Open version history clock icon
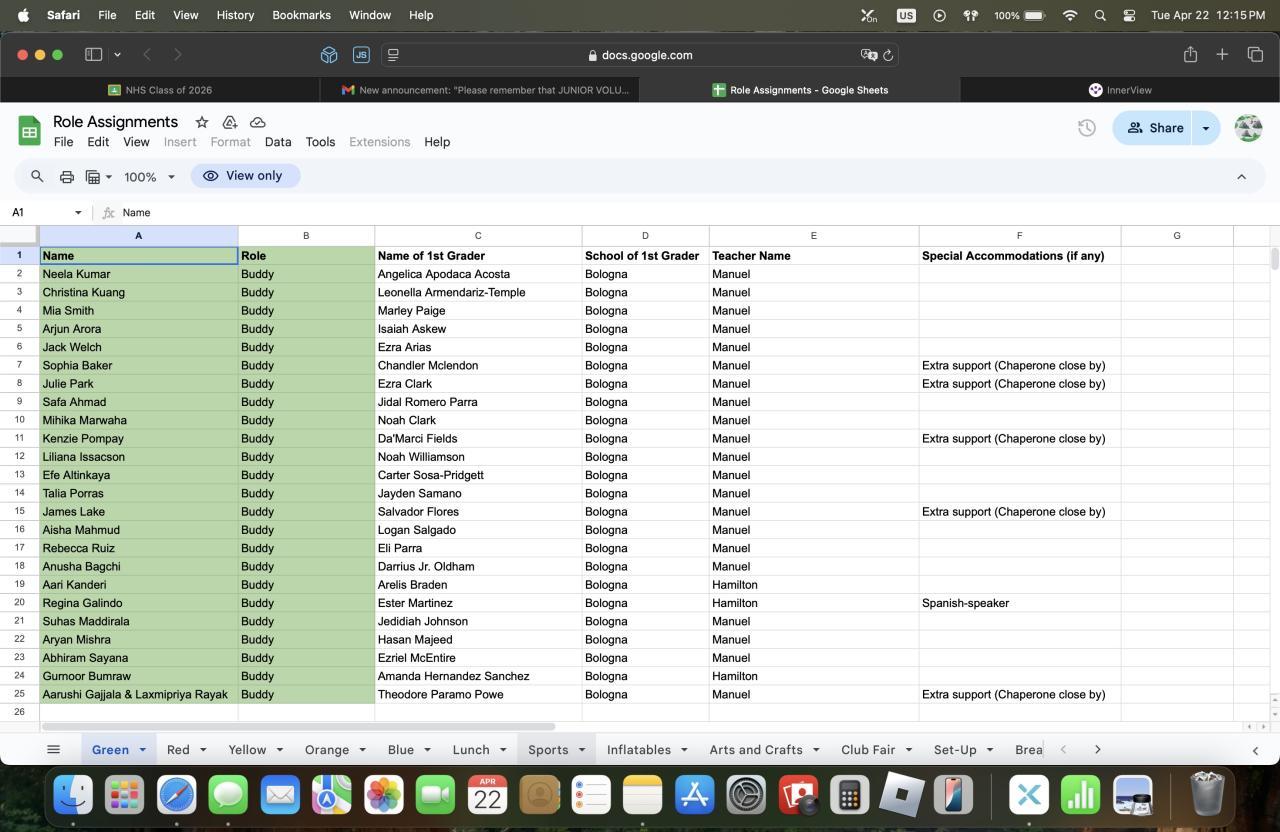The image size is (1280, 832). pyautogui.click(x=1086, y=128)
